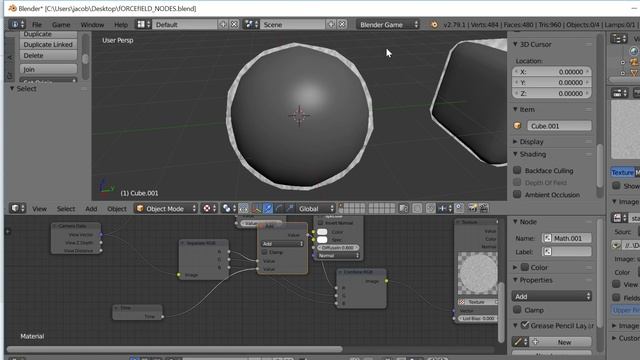The height and width of the screenshot is (360, 640).
Task: Toggle first layer button in layer grid
Action: pyautogui.click(x=342, y=206)
